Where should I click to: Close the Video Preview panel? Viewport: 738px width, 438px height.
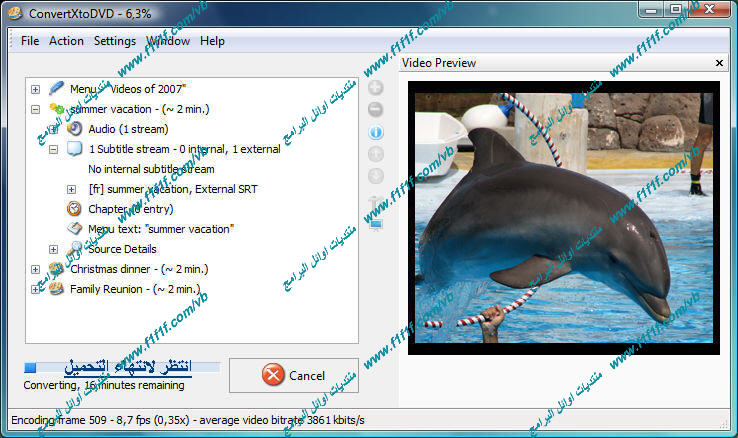[x=718, y=63]
